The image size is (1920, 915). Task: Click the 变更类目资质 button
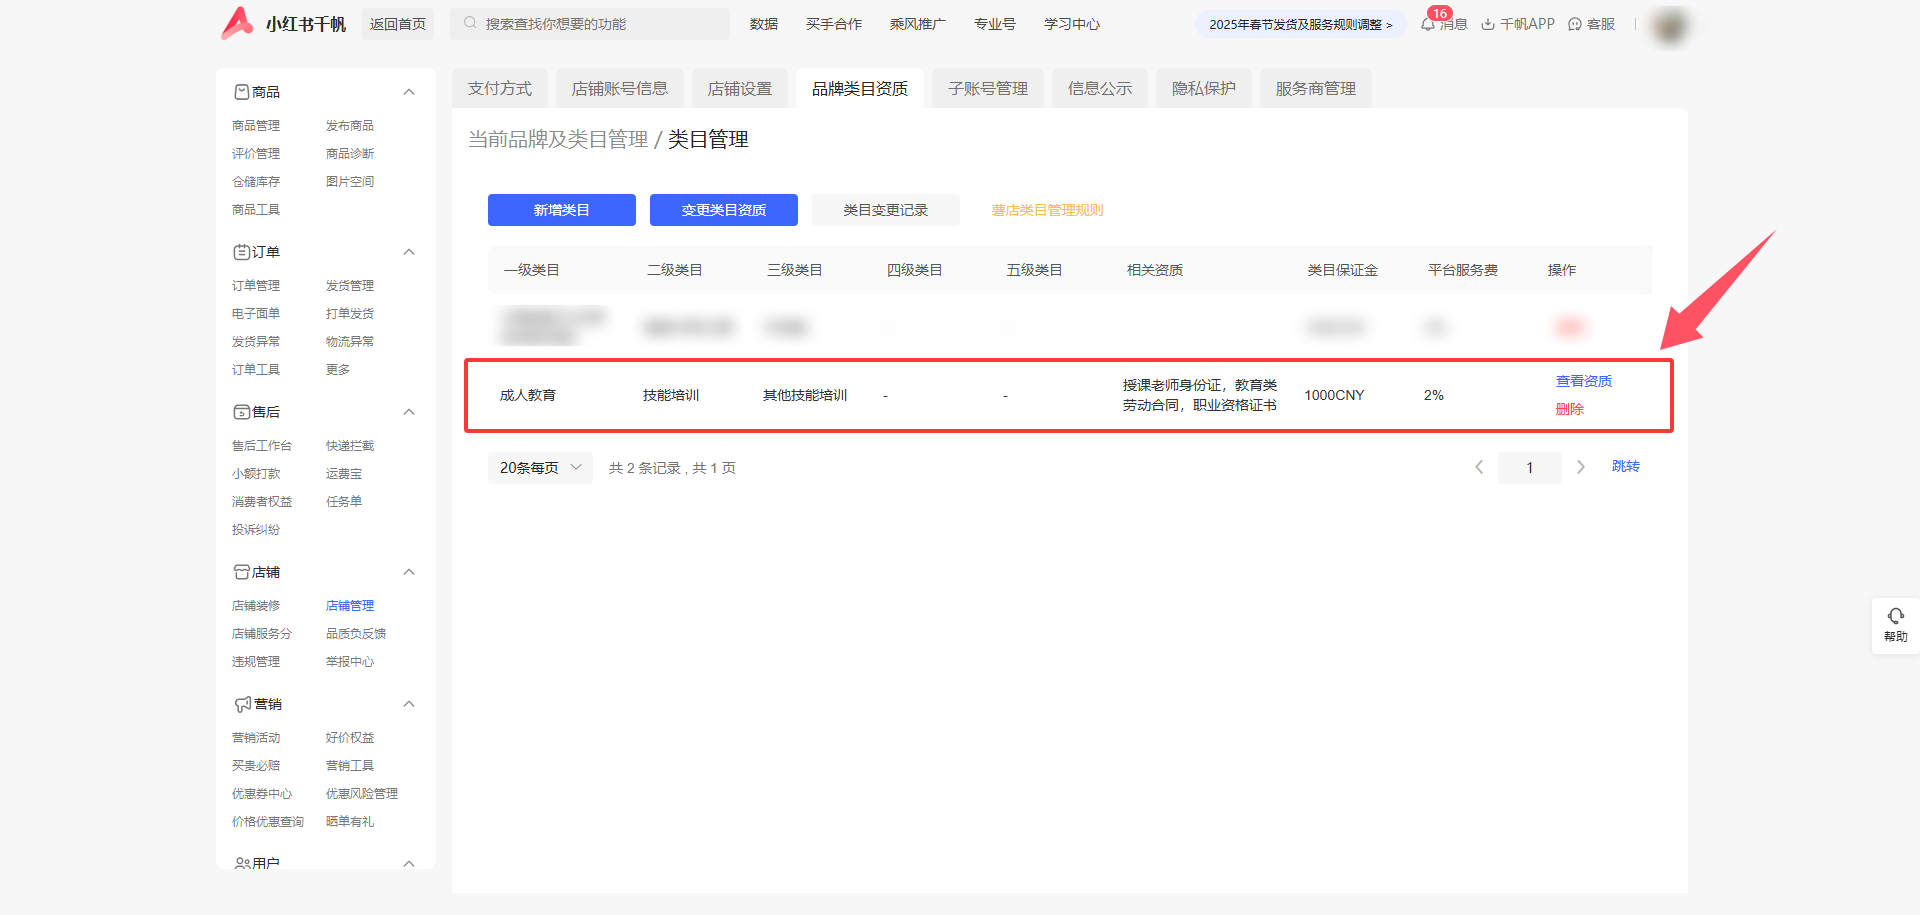point(724,210)
